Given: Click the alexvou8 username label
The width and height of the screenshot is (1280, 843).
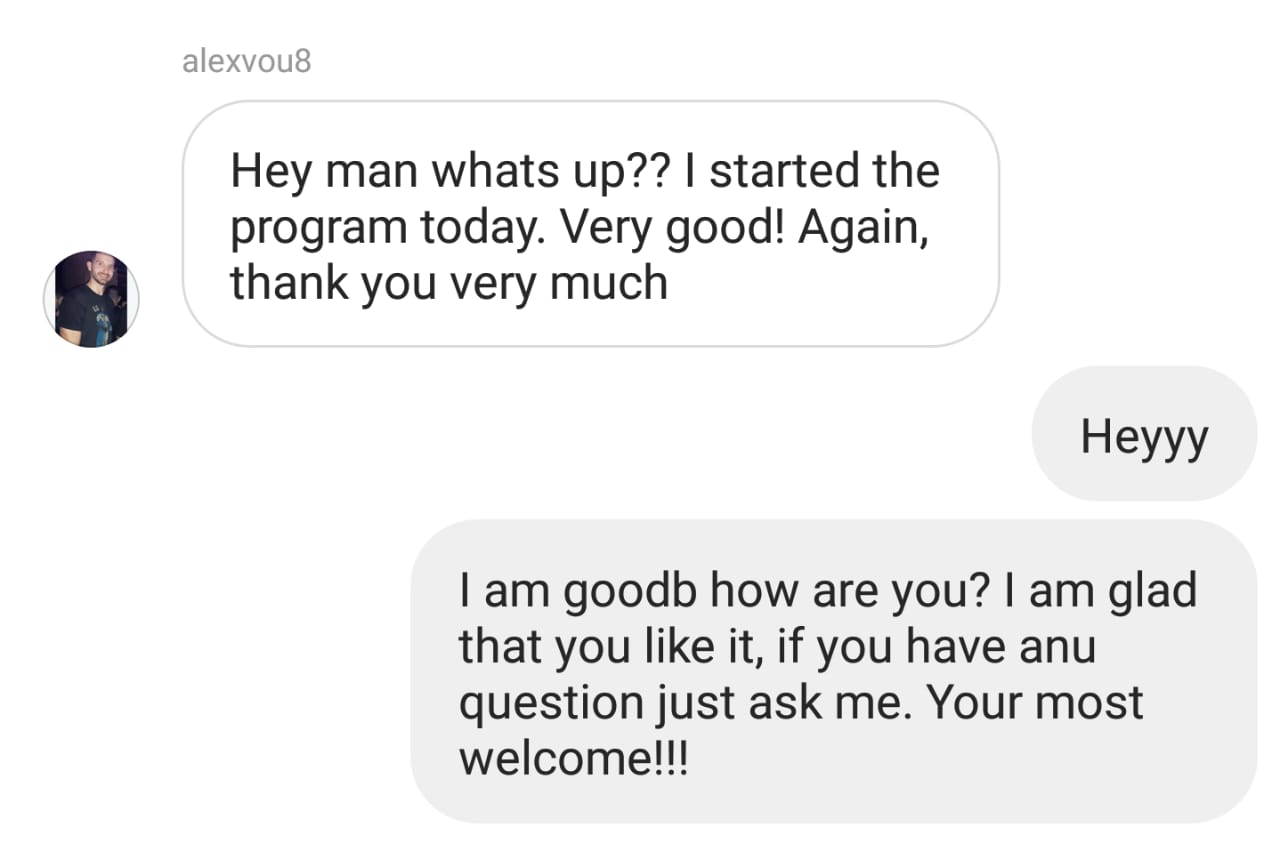Looking at the screenshot, I should (x=247, y=61).
